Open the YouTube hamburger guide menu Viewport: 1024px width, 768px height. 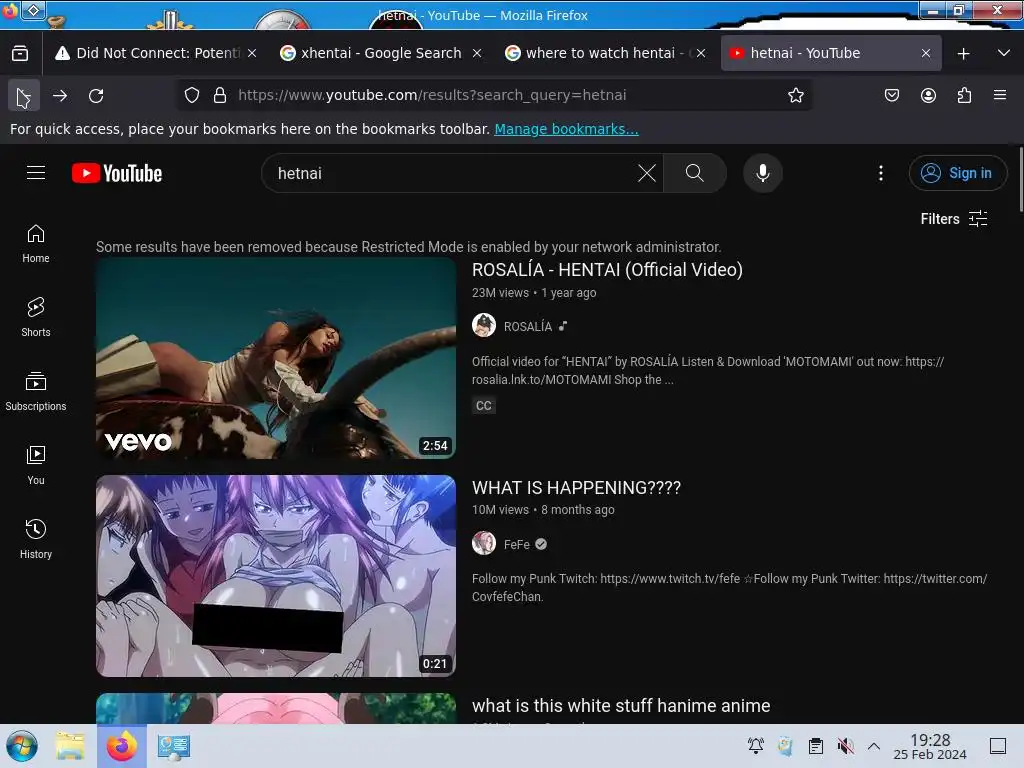[x=36, y=173]
